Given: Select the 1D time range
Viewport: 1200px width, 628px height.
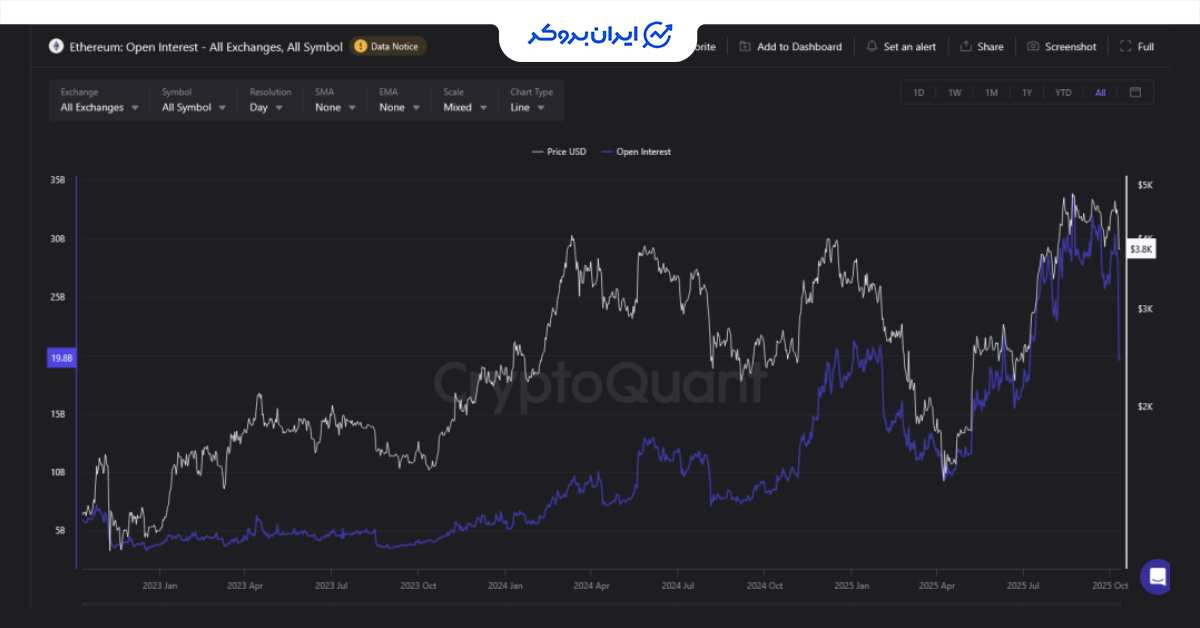Looking at the screenshot, I should 918,93.
